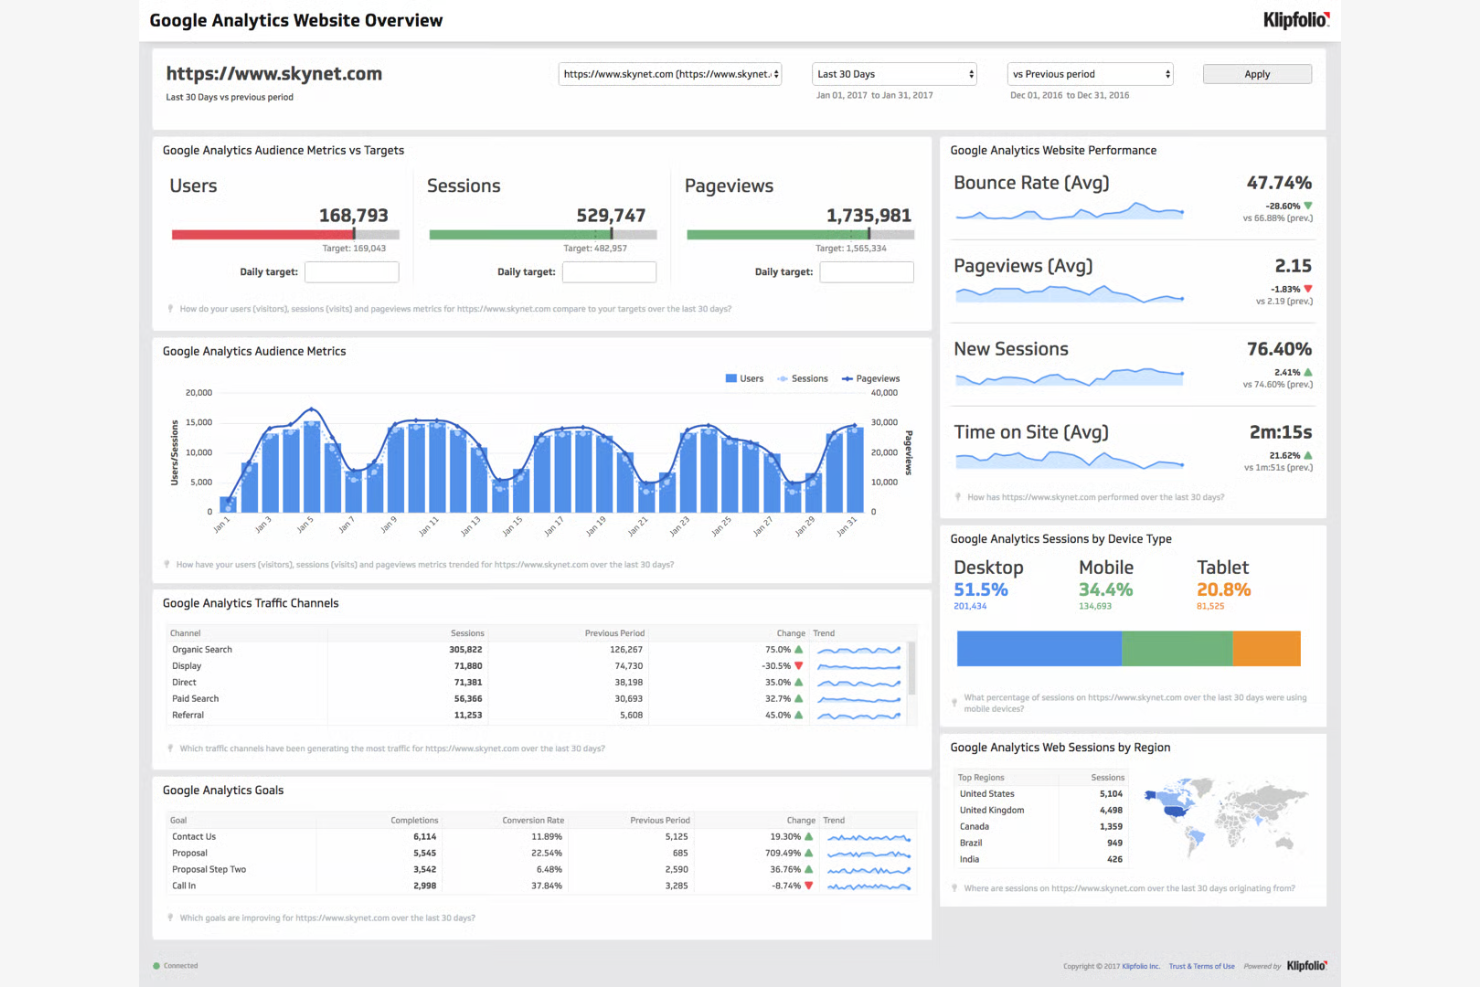The height and width of the screenshot is (987, 1480).
Task: Open the Trust & Terms of Use link
Action: [x=1202, y=966]
